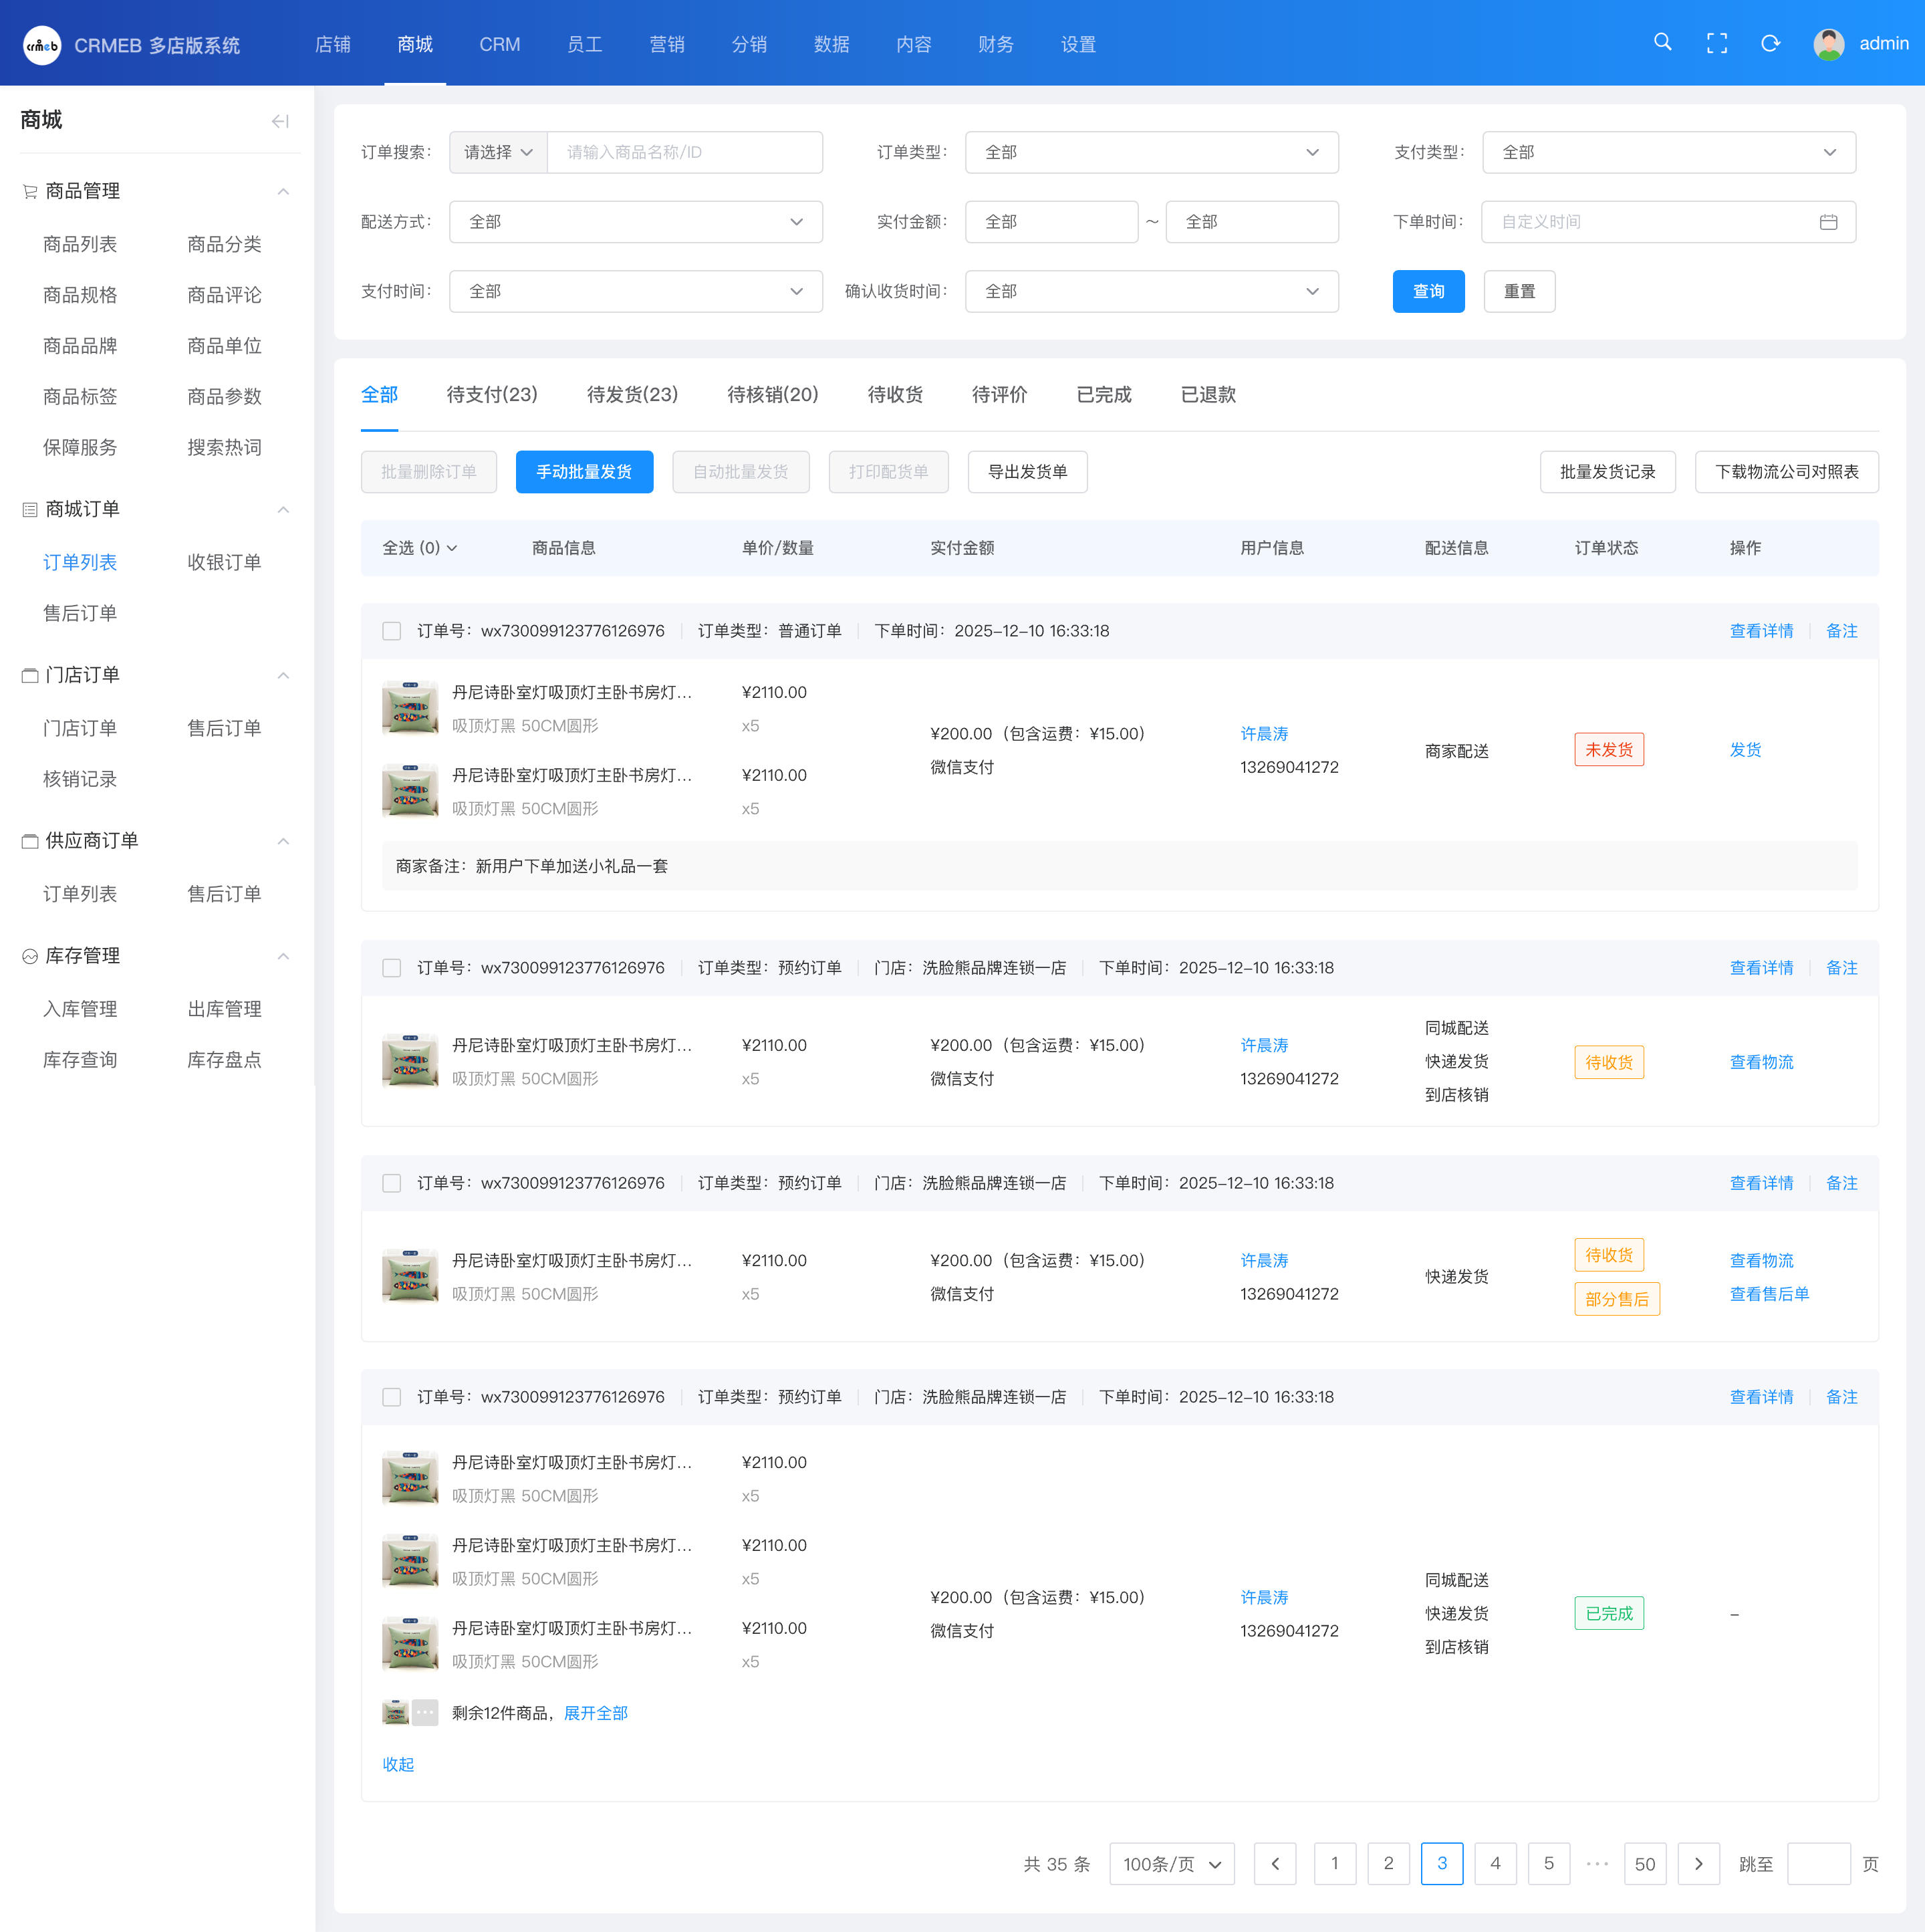Viewport: 1925px width, 1932px height.
Task: Check the first order's checkbox (普通订单)
Action: point(392,631)
